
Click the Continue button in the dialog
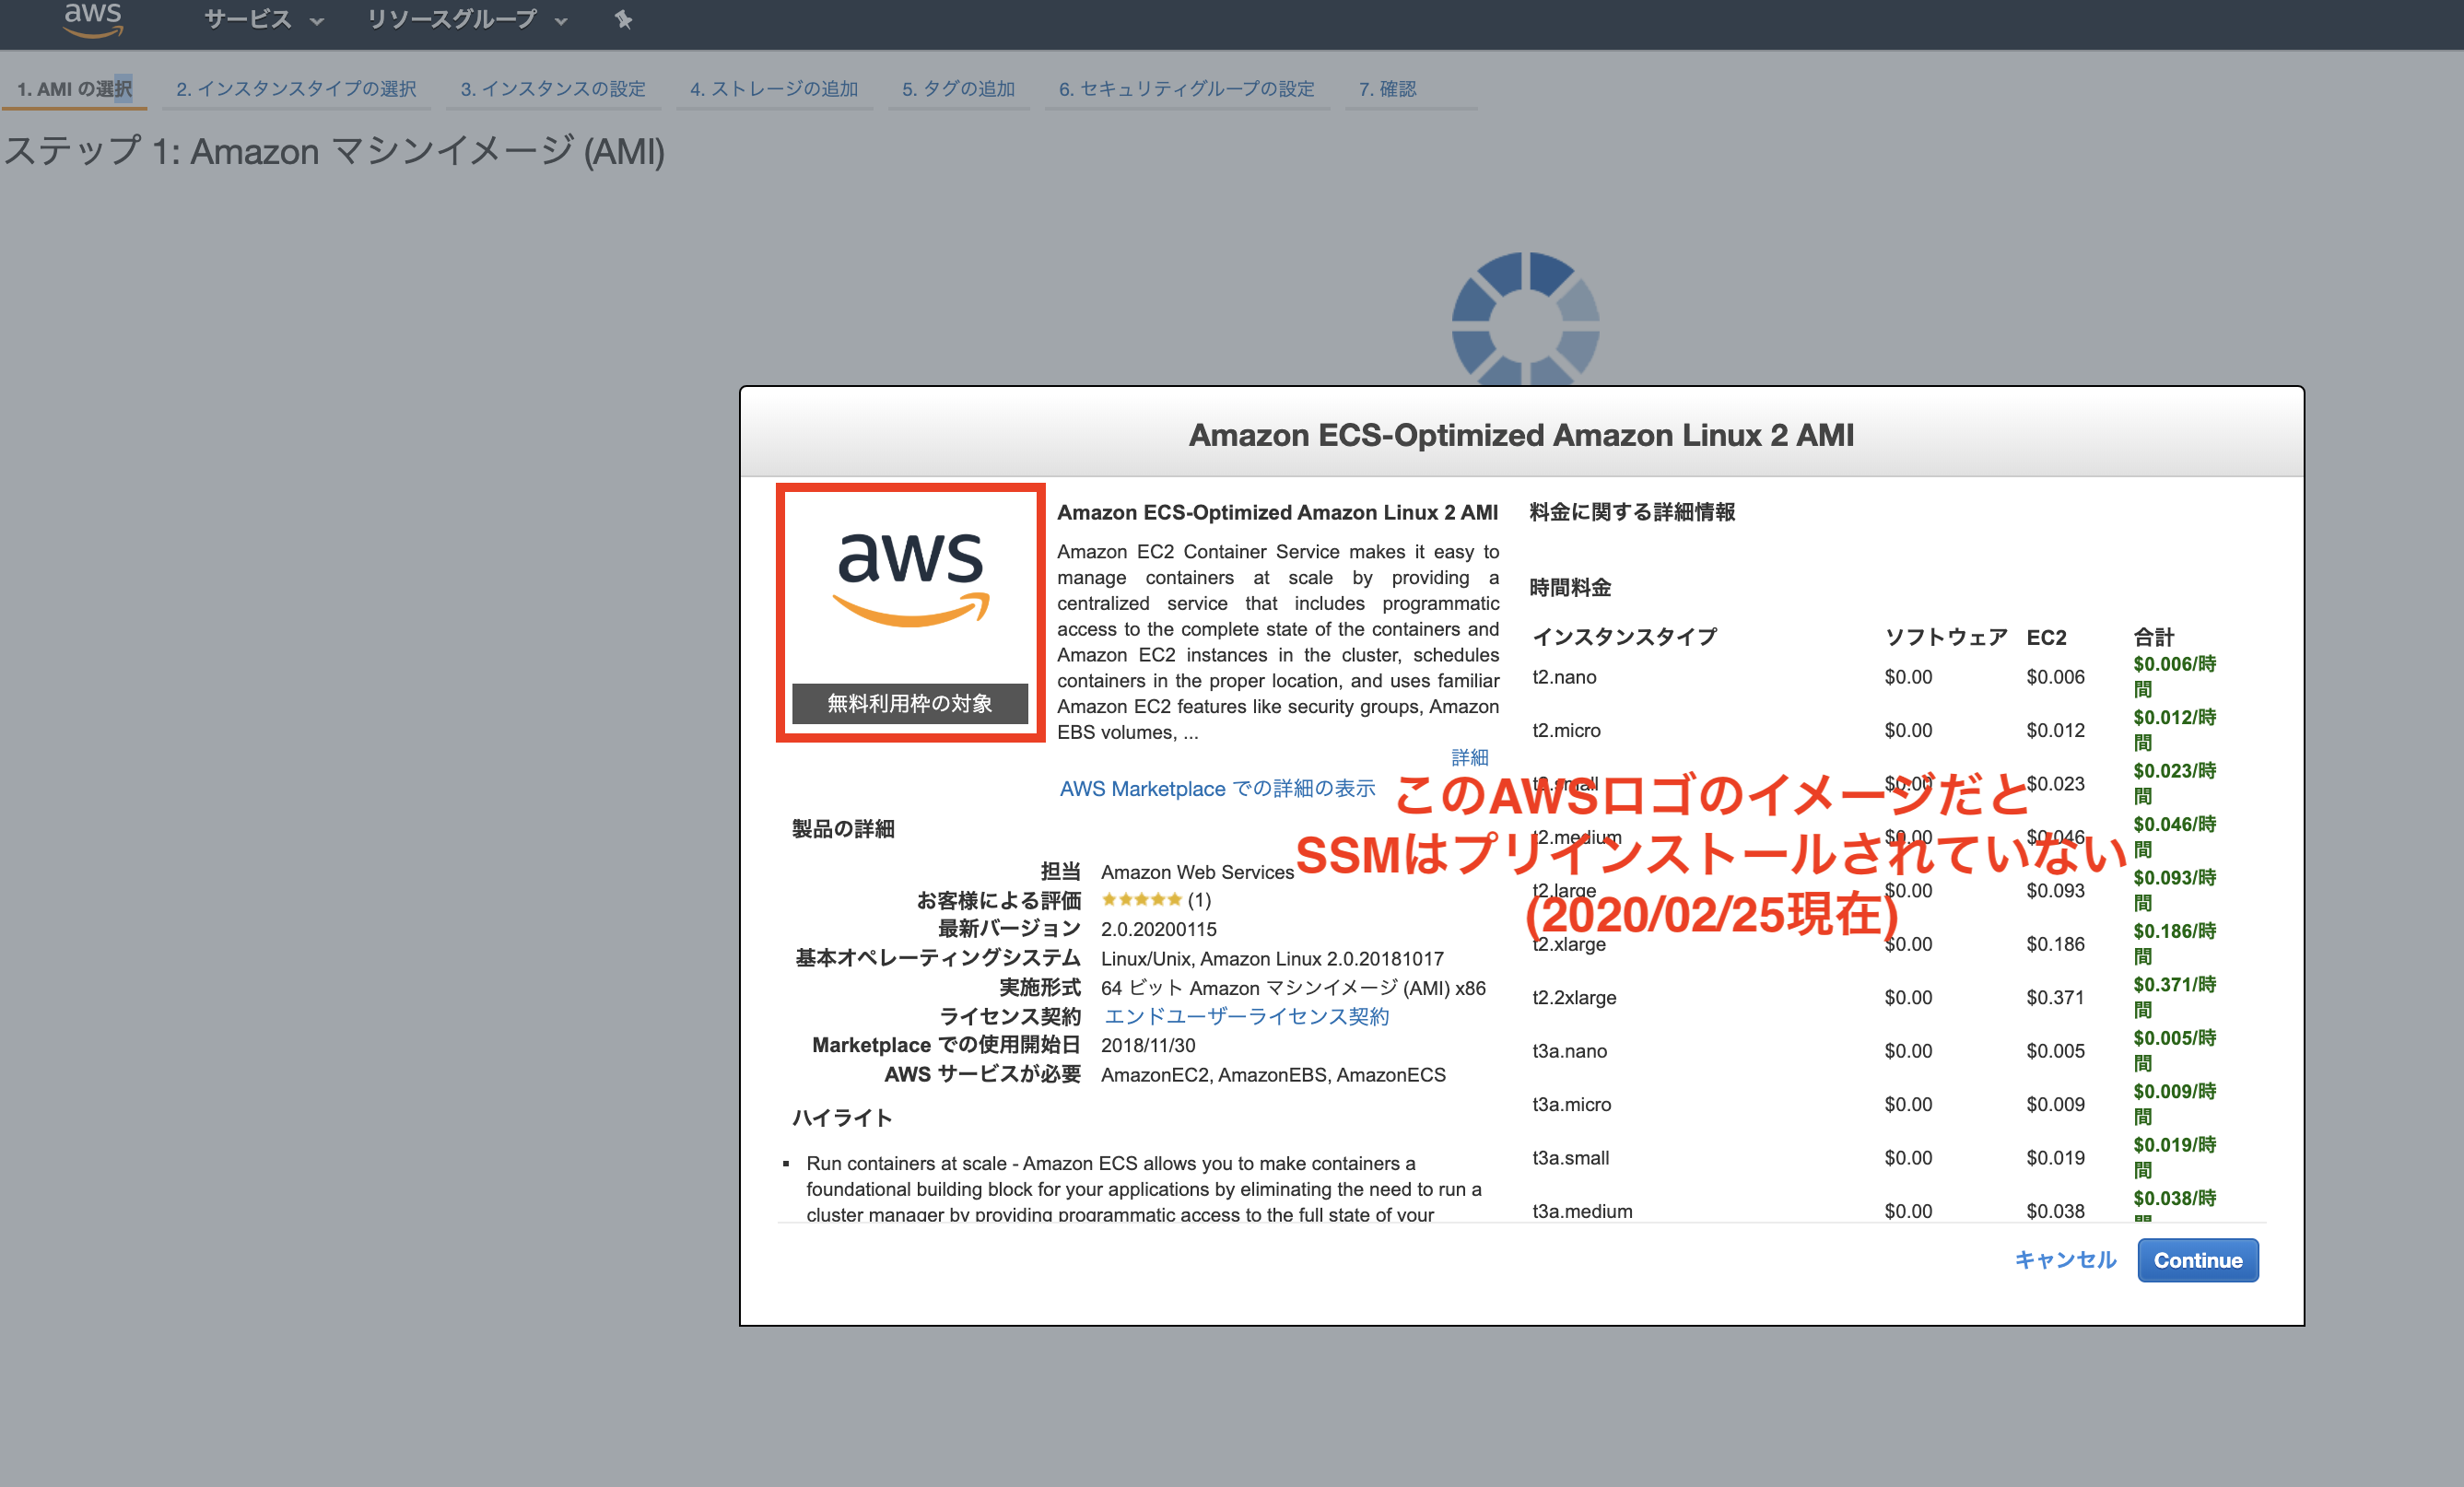point(2197,1260)
